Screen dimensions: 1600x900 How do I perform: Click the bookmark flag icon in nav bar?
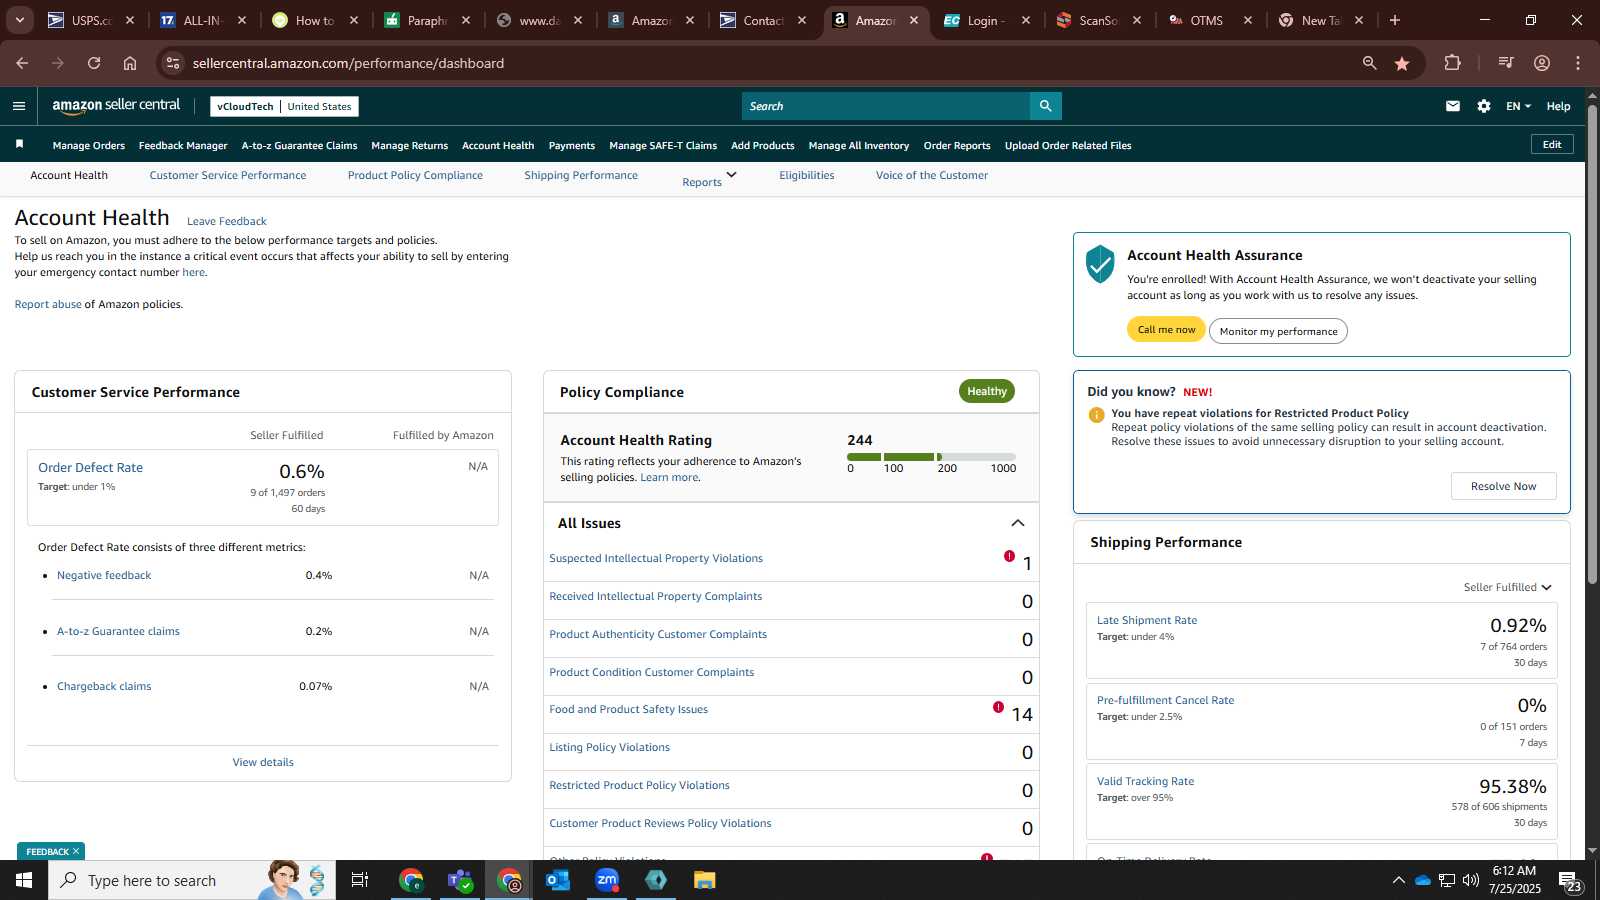19,145
